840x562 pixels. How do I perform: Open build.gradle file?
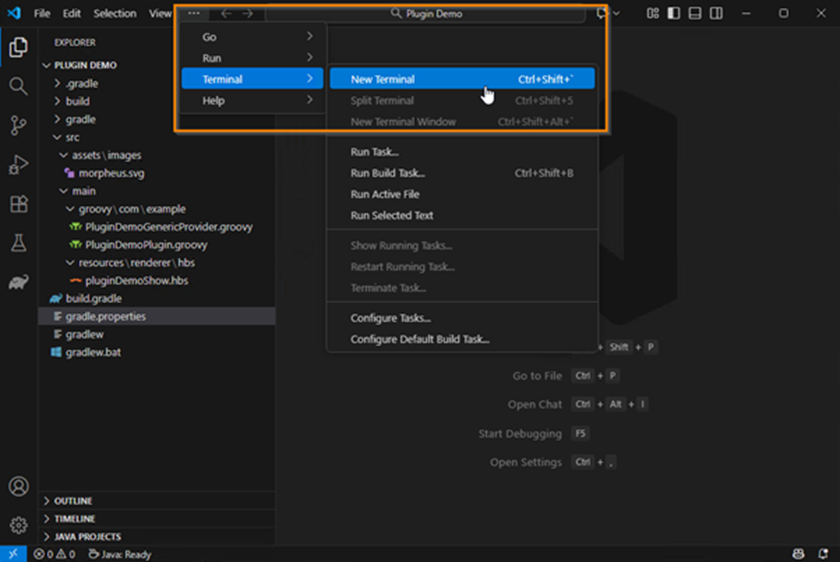157,298
